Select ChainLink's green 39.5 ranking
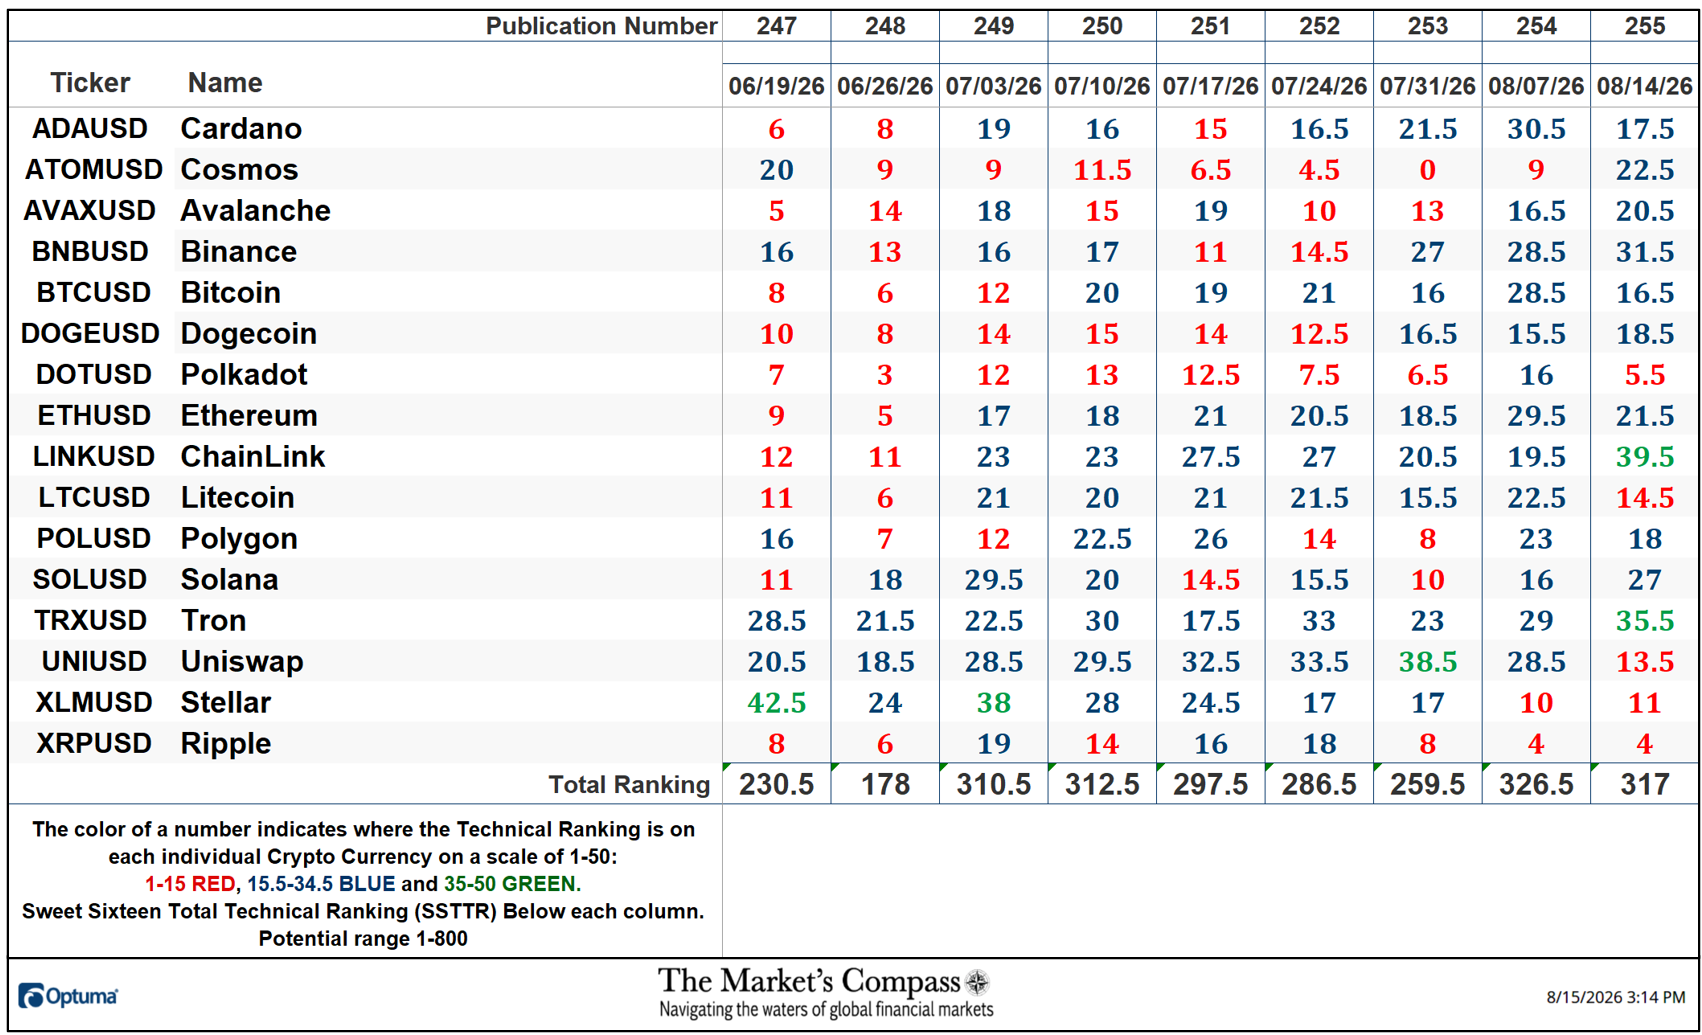This screenshot has width=1702, height=1035. tap(1645, 457)
